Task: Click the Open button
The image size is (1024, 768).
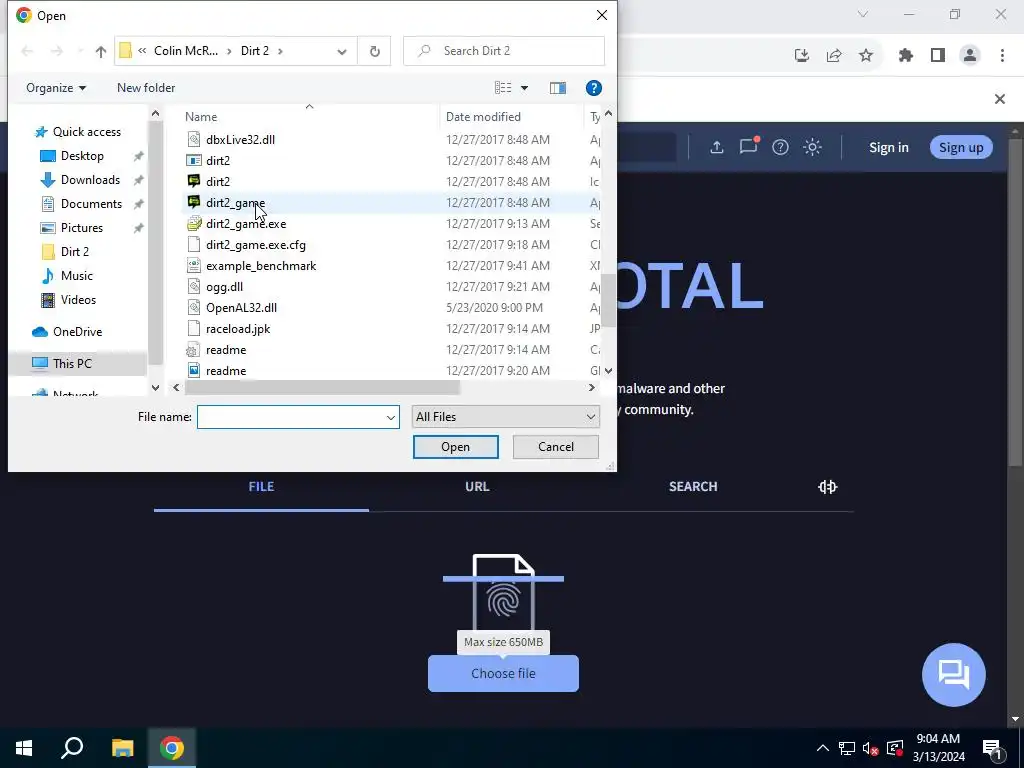Action: [x=455, y=447]
